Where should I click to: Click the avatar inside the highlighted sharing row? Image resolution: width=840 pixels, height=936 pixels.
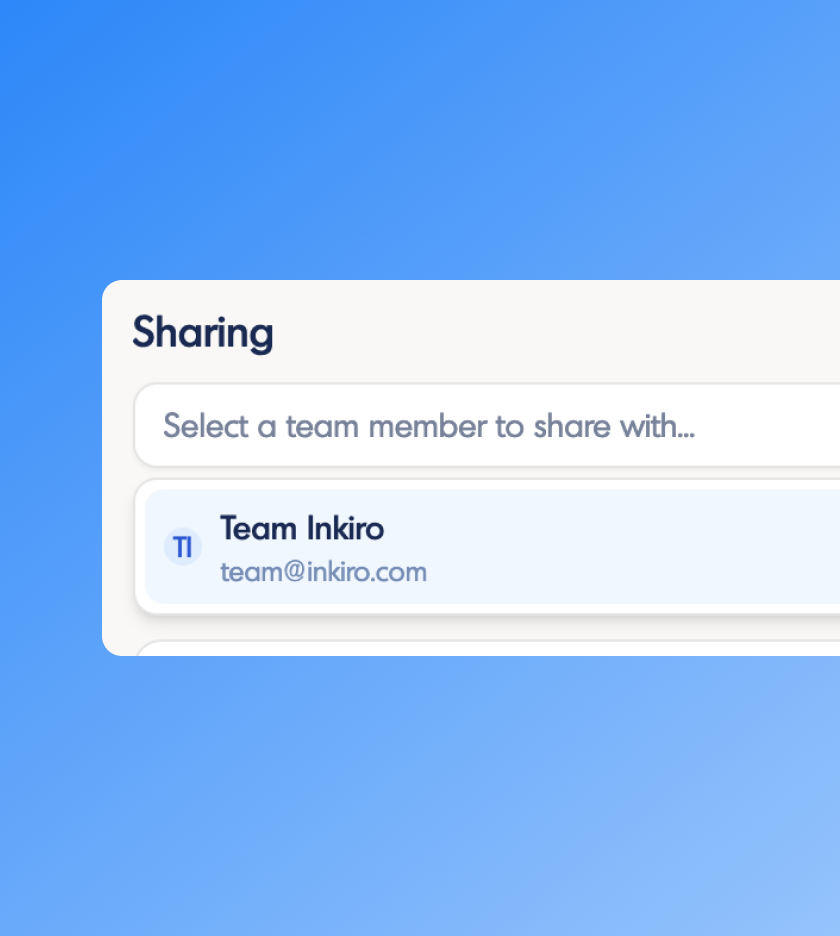(x=182, y=547)
